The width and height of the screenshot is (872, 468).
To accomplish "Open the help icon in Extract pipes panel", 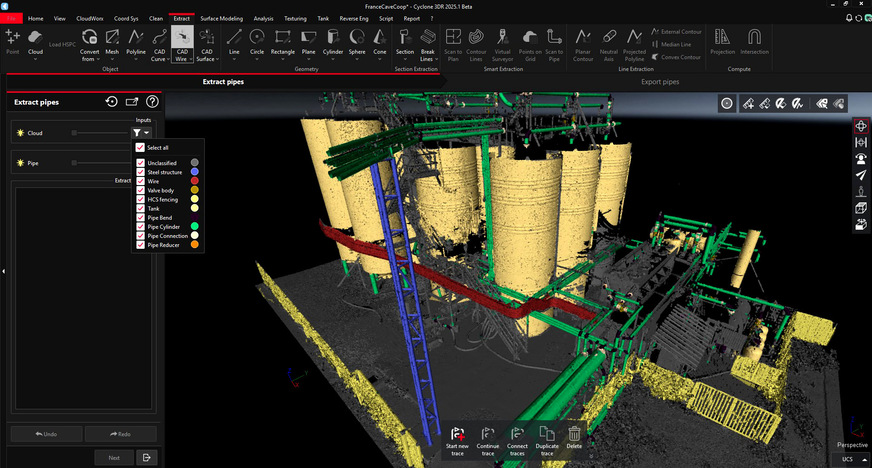I will pyautogui.click(x=152, y=102).
